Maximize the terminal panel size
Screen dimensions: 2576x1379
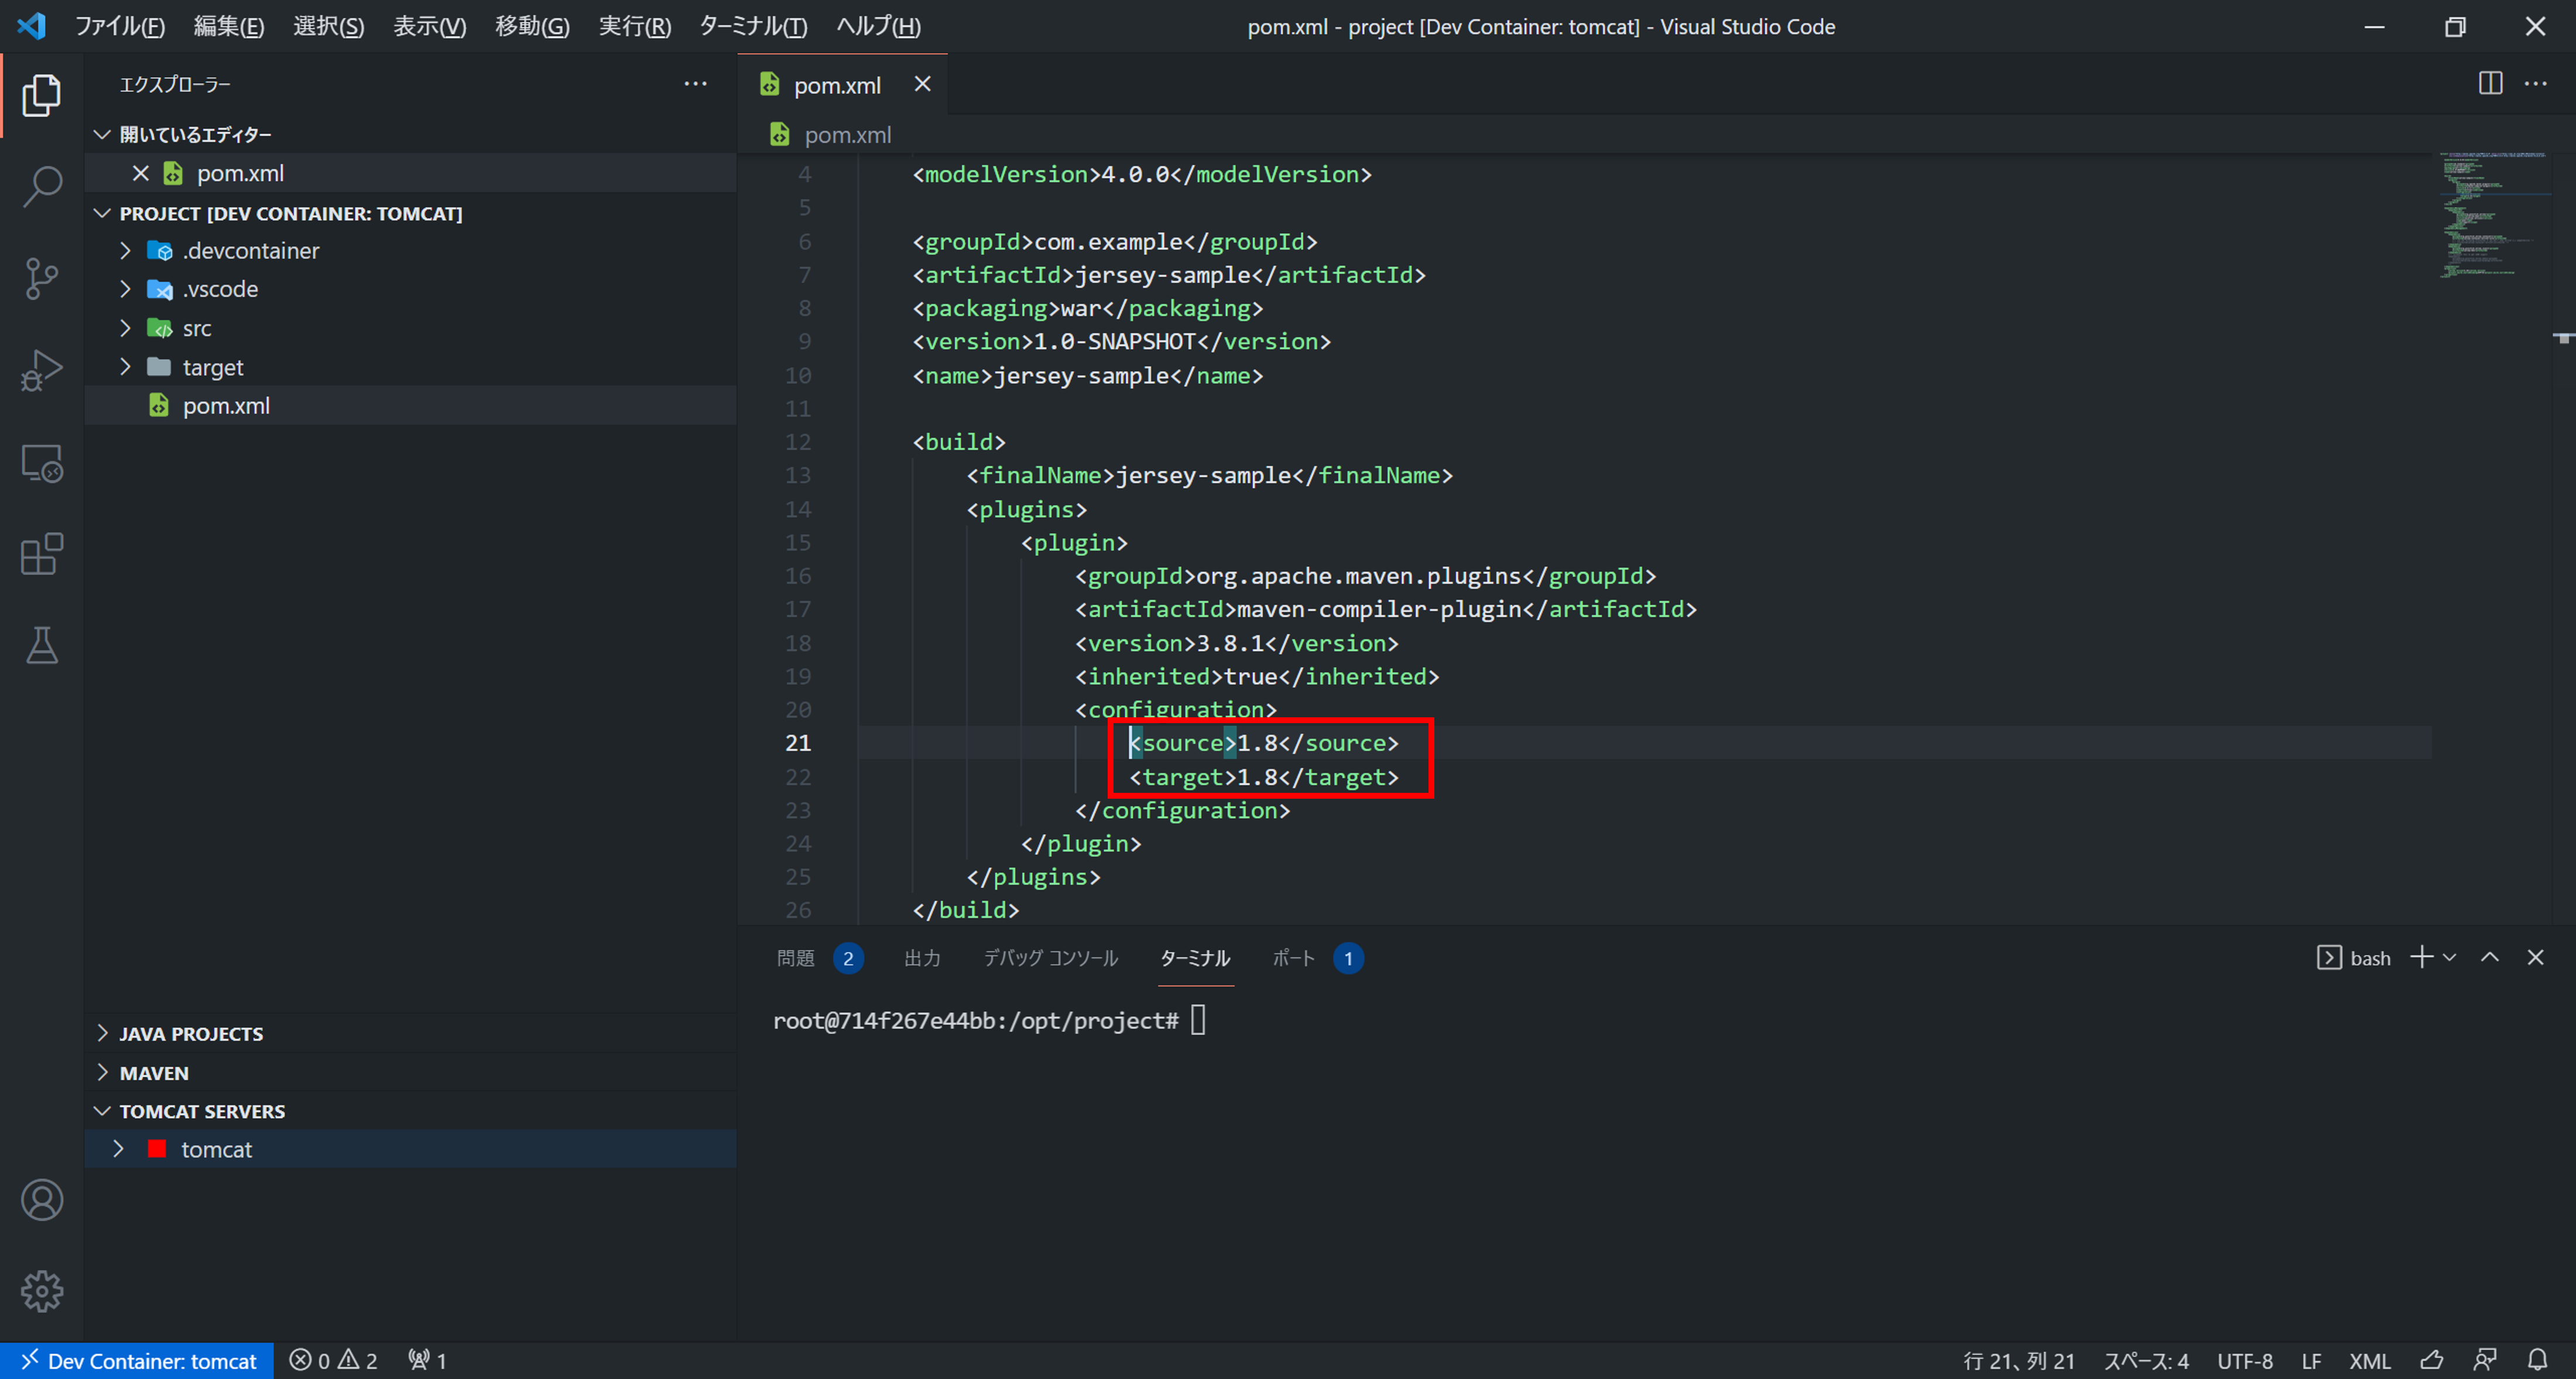[2490, 958]
